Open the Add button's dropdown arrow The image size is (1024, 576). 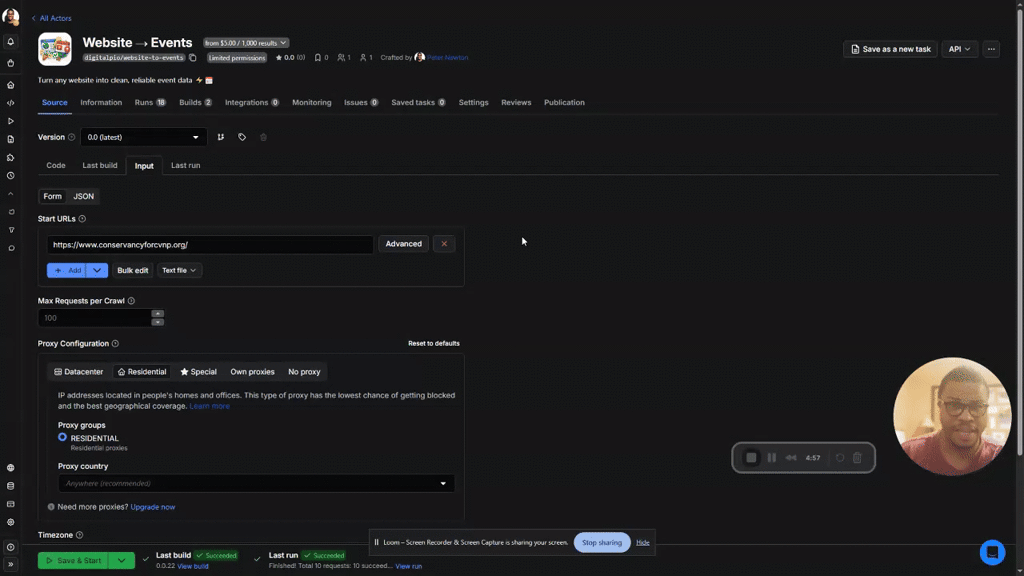click(x=97, y=270)
